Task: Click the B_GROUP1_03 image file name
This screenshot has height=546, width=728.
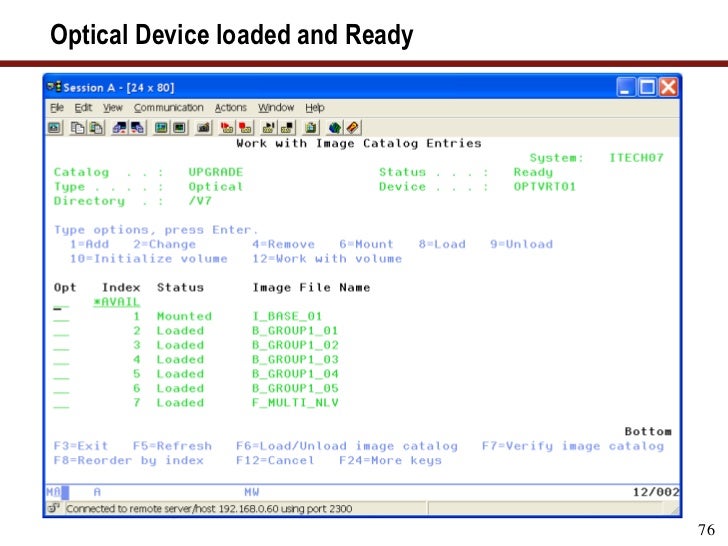Action: [295, 360]
